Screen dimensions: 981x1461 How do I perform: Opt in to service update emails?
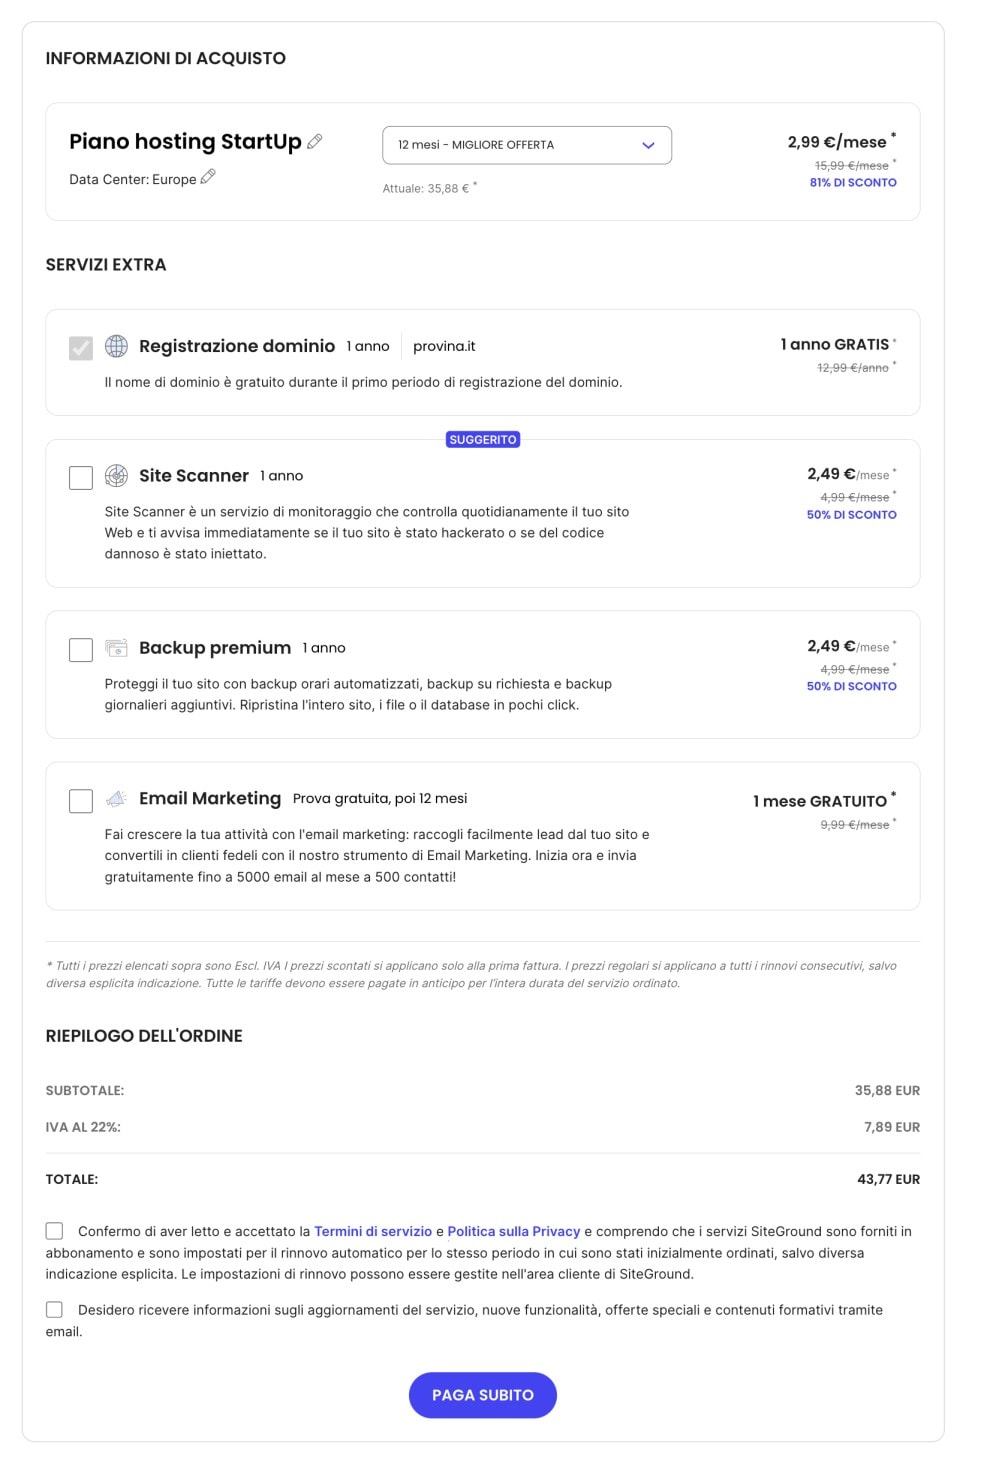tap(52, 1308)
